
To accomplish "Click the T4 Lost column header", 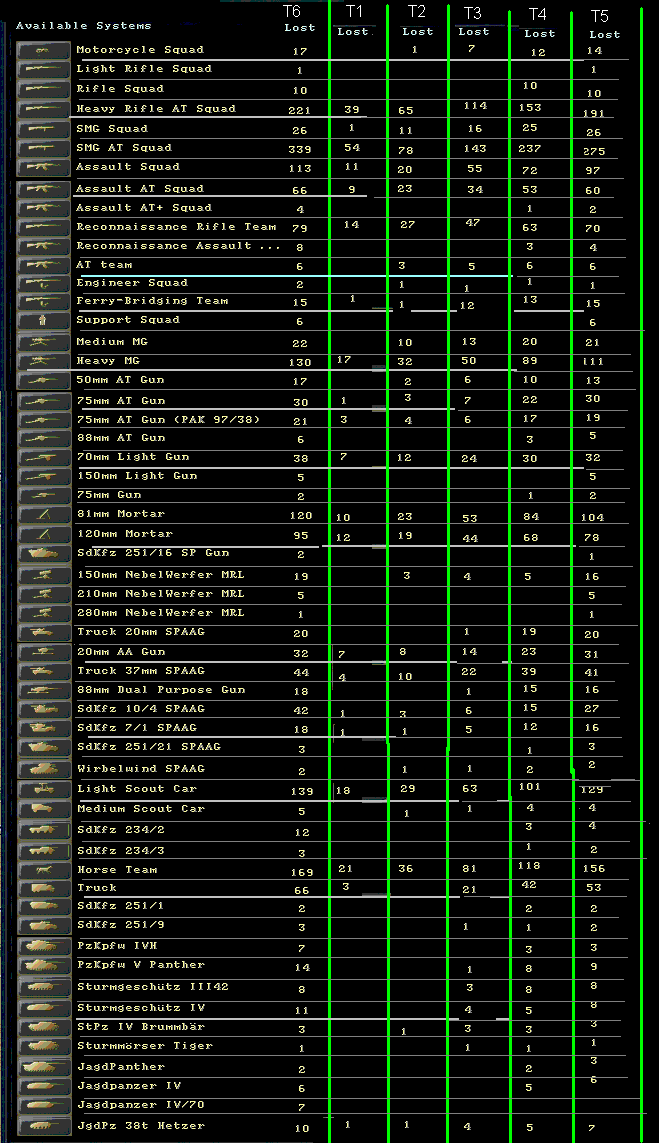I will [538, 23].
